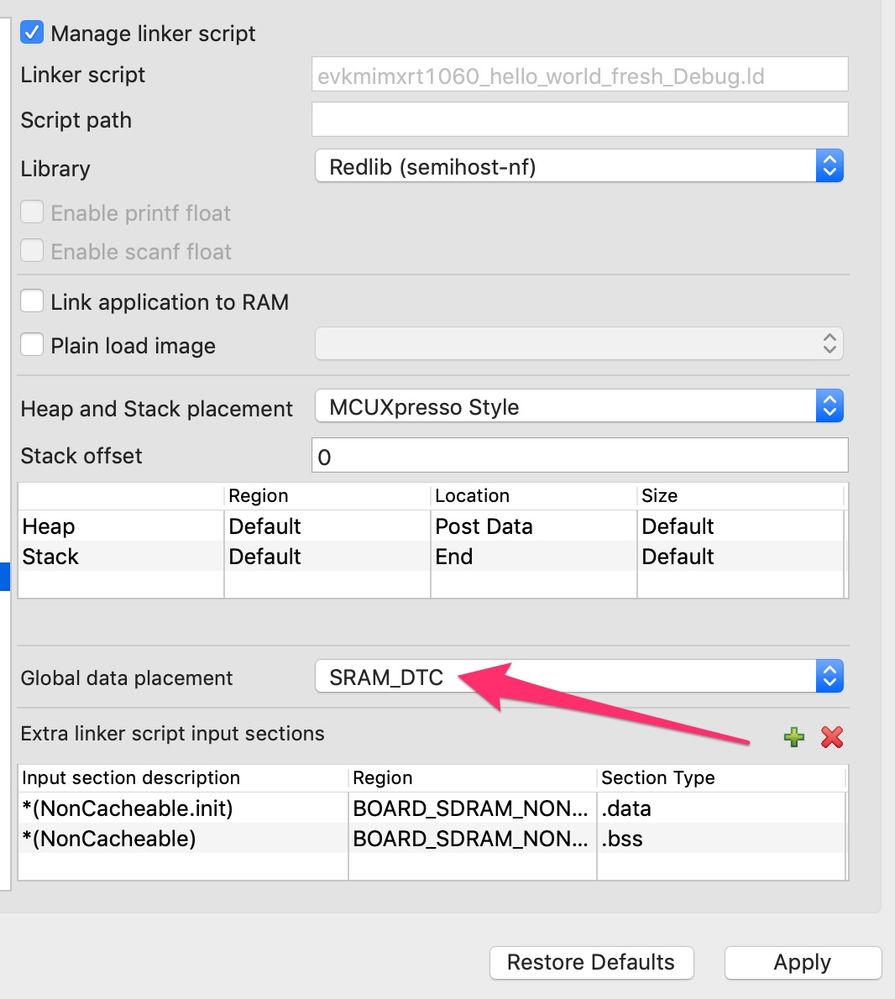The image size is (895, 999).
Task: Click Region column header in heap table
Action: [x=327, y=496]
